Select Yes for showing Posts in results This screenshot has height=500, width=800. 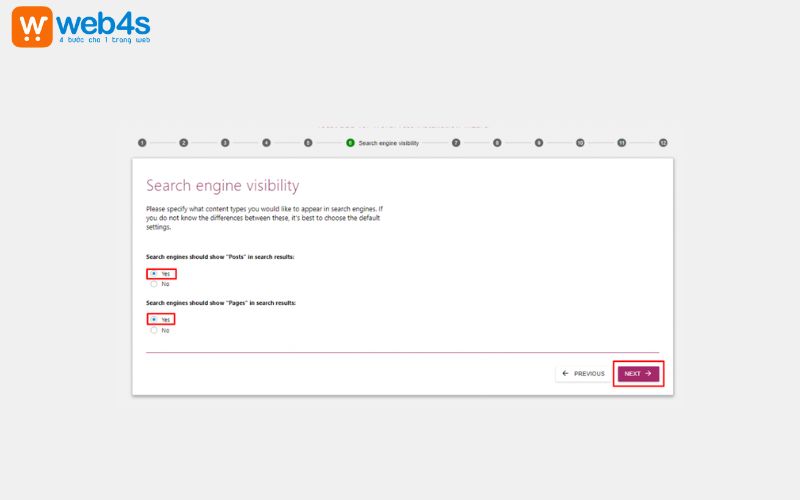point(154,273)
